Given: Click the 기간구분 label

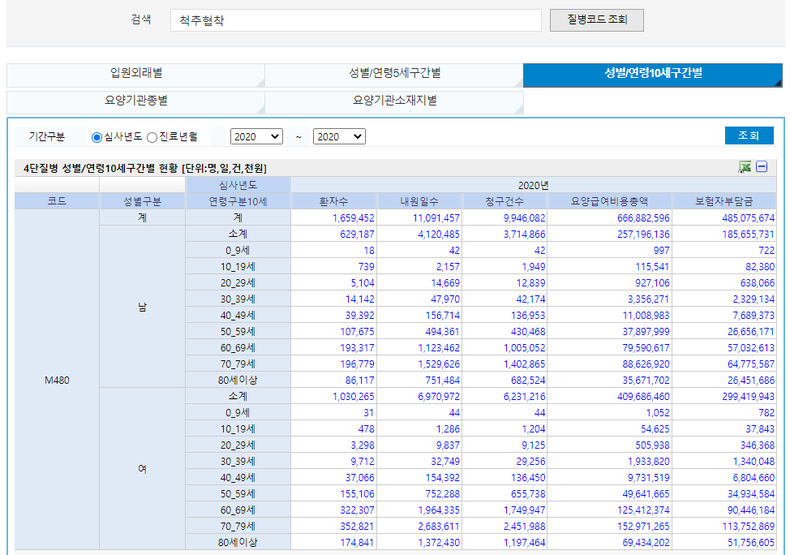Looking at the screenshot, I should (46, 136).
